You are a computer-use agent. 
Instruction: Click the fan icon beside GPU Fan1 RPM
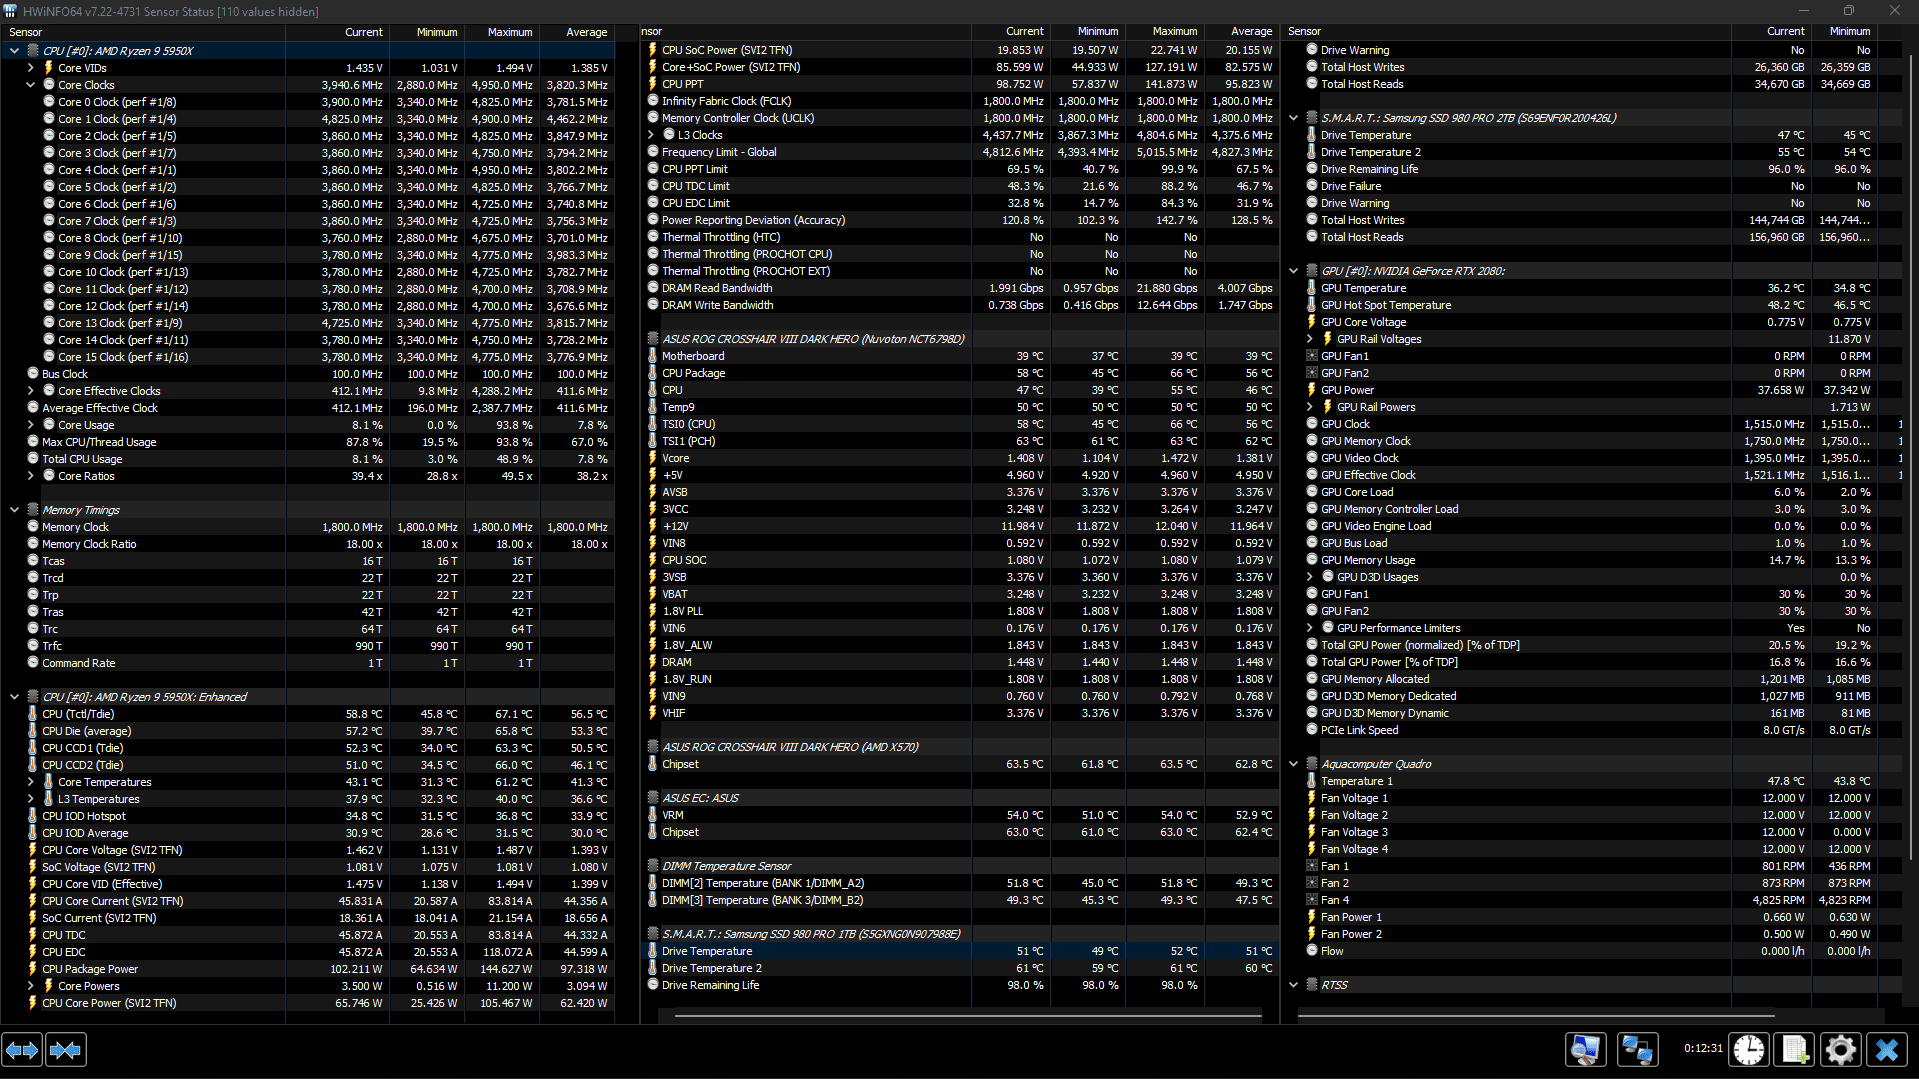point(1312,356)
